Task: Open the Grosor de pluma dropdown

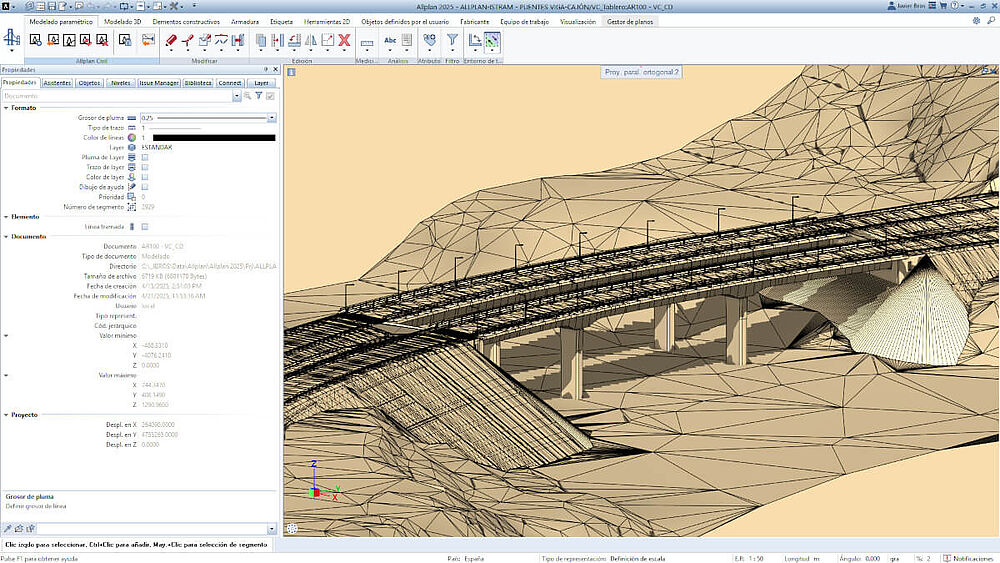Action: [x=271, y=118]
